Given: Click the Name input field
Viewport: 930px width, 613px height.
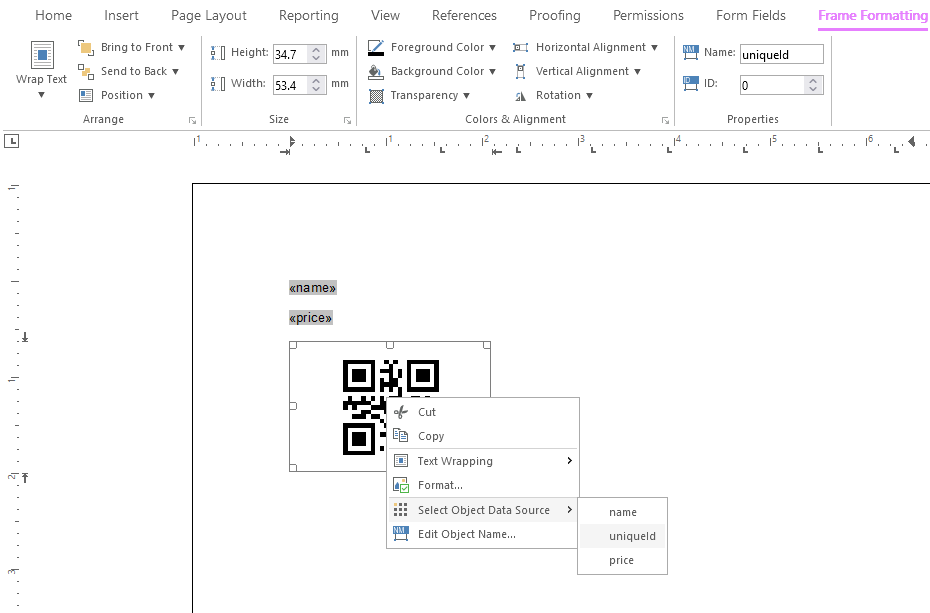Looking at the screenshot, I should [x=782, y=55].
